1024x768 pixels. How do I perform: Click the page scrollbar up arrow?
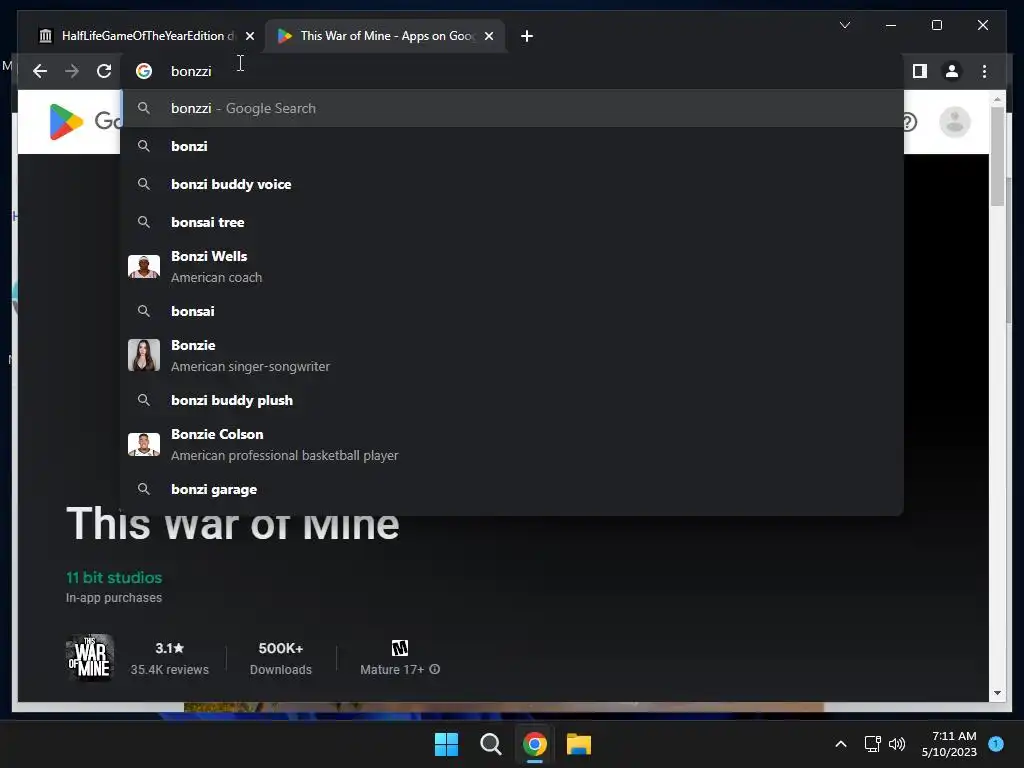tap(997, 99)
